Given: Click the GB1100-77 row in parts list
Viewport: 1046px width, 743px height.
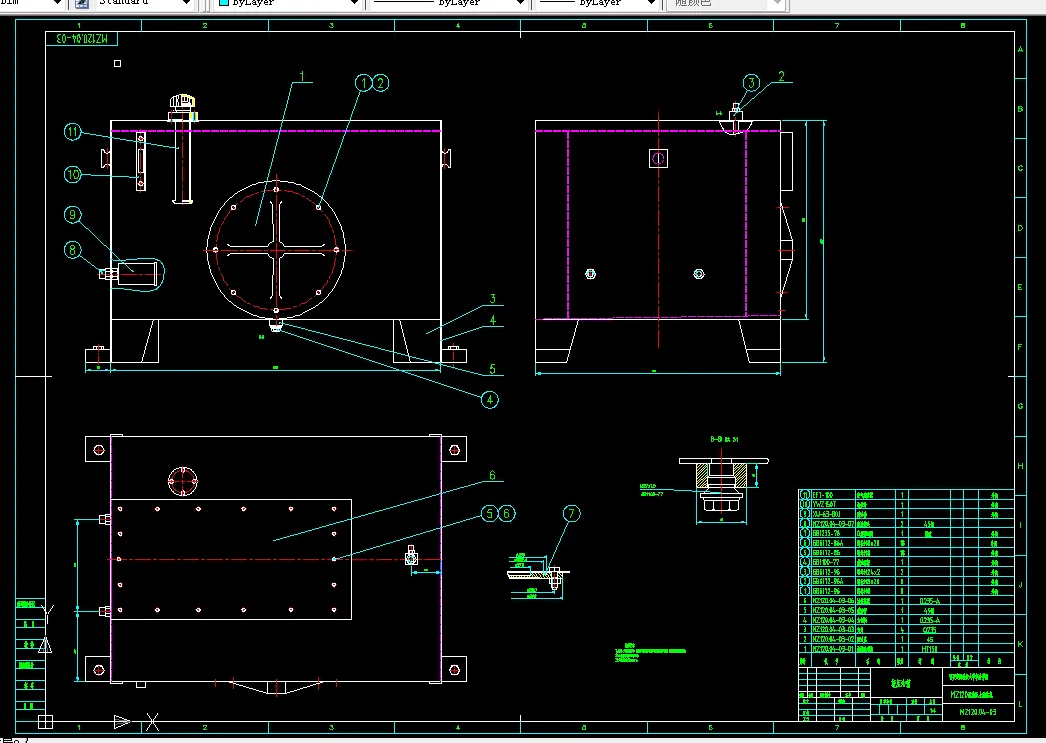Looking at the screenshot, I should coord(906,562).
